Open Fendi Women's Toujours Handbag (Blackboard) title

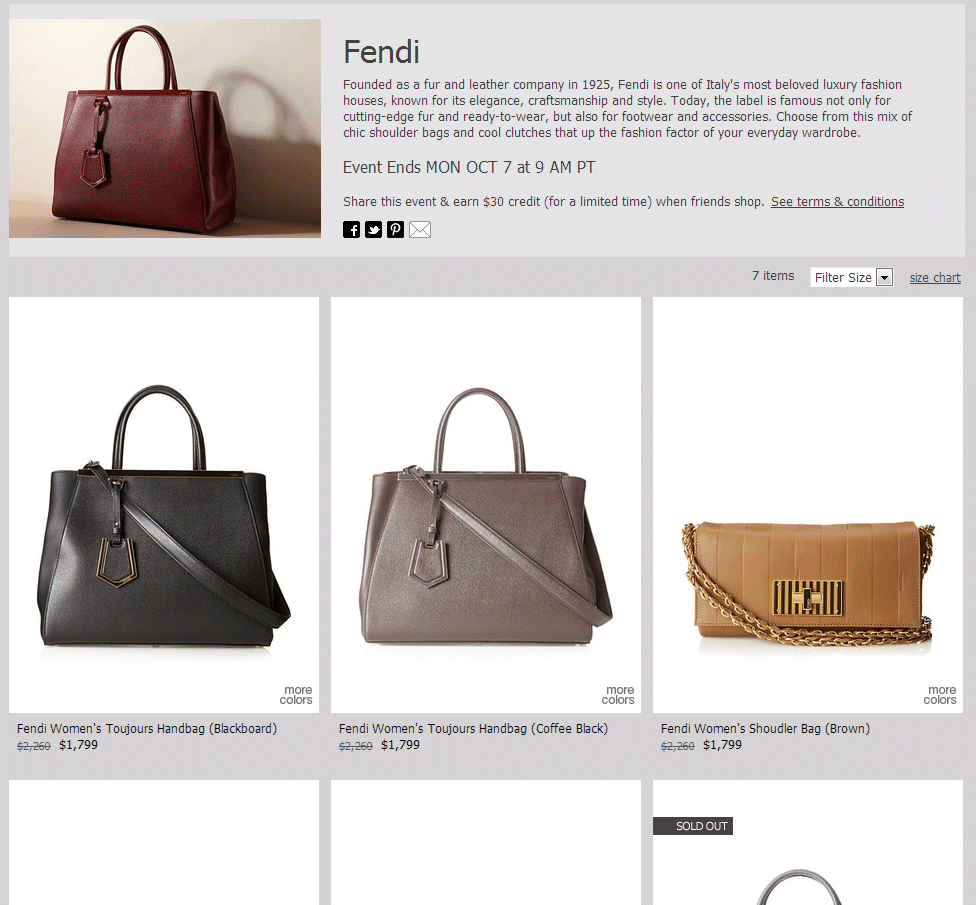pyautogui.click(x=147, y=728)
